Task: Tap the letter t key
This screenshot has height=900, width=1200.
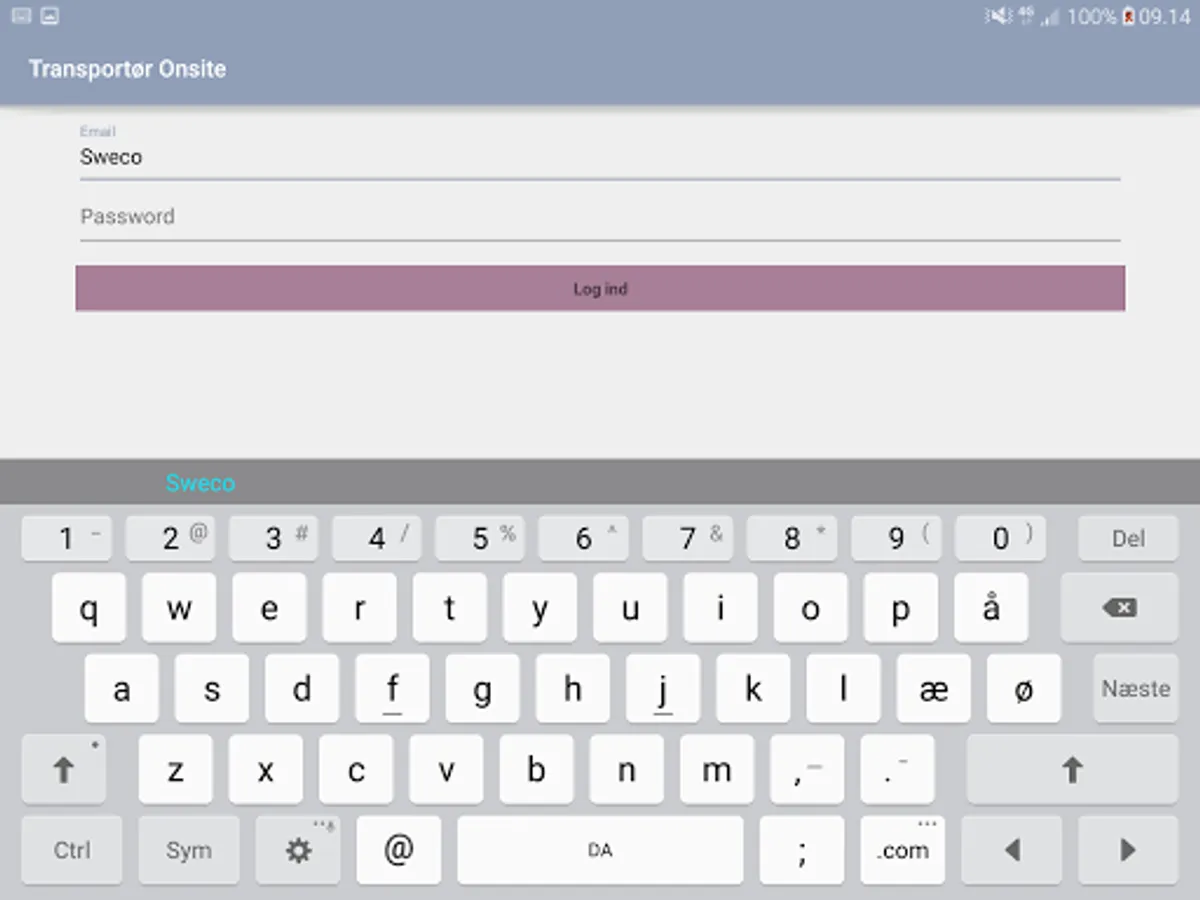Action: click(450, 608)
